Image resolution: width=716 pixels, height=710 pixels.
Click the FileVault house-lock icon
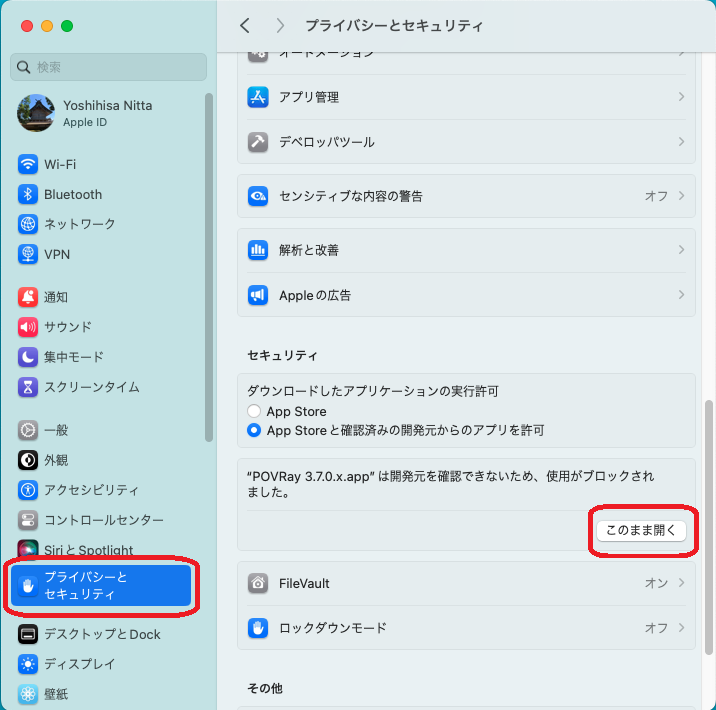tap(258, 583)
